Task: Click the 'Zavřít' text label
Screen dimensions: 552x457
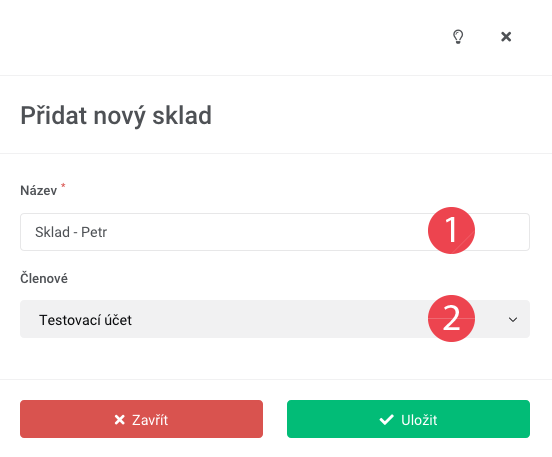Action: pyautogui.click(x=150, y=420)
